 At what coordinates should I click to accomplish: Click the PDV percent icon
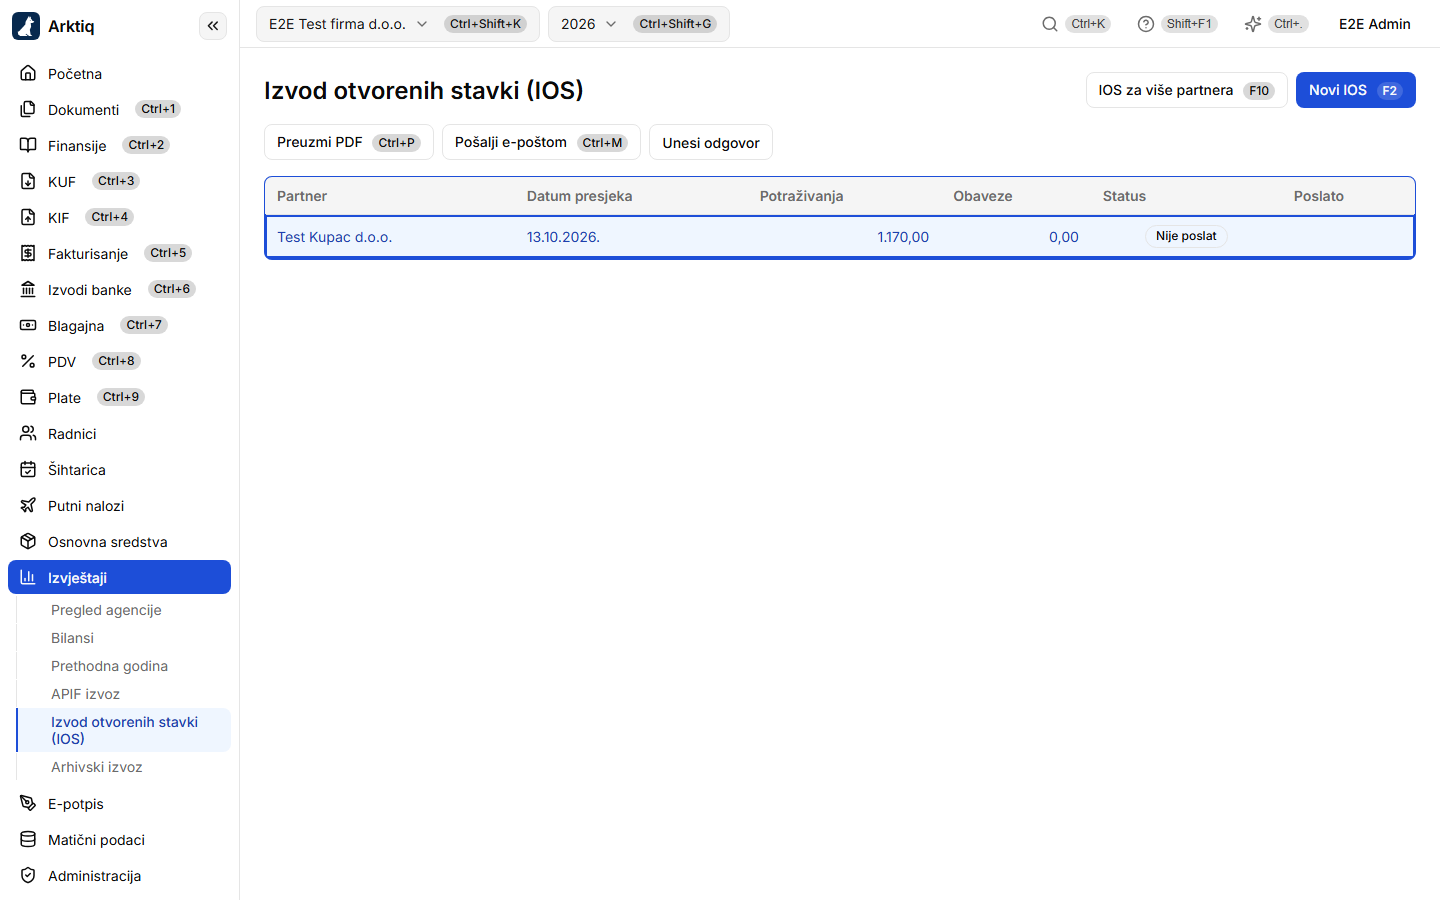tap(28, 361)
